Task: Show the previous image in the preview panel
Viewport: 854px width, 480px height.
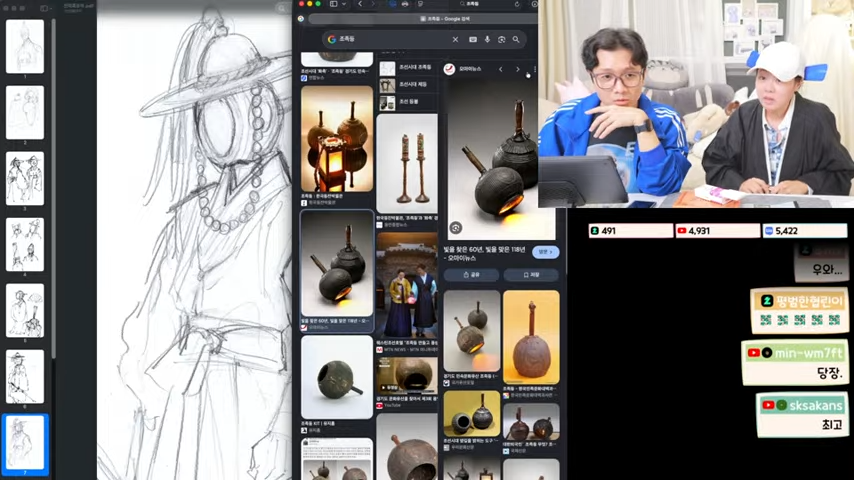Action: 501,69
